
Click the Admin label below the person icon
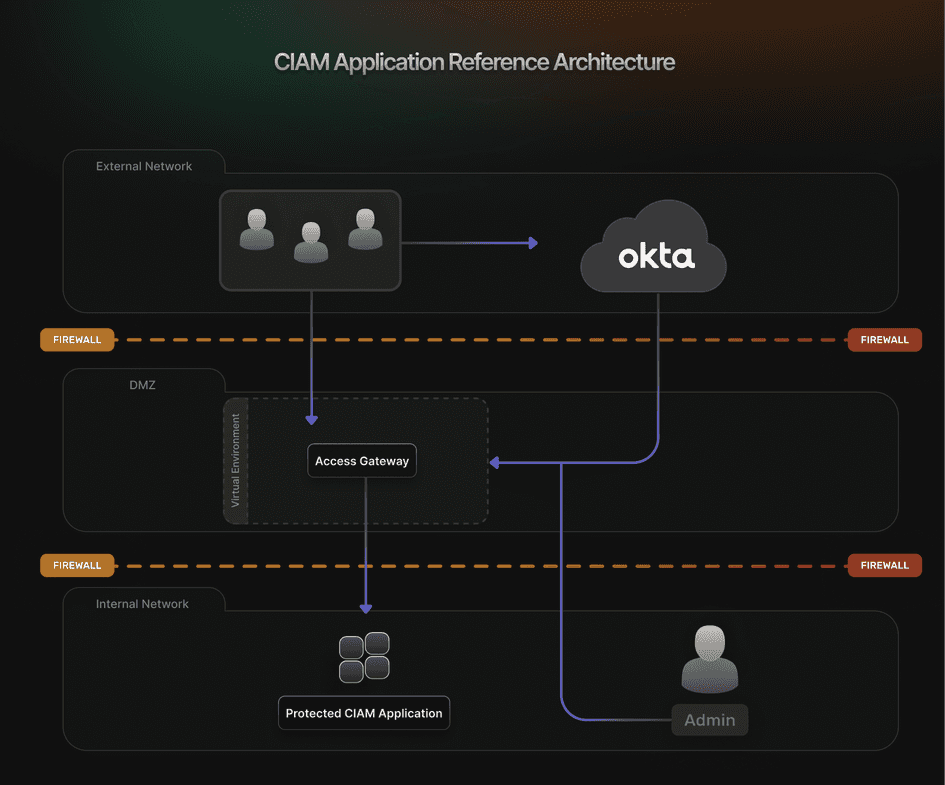(710, 720)
